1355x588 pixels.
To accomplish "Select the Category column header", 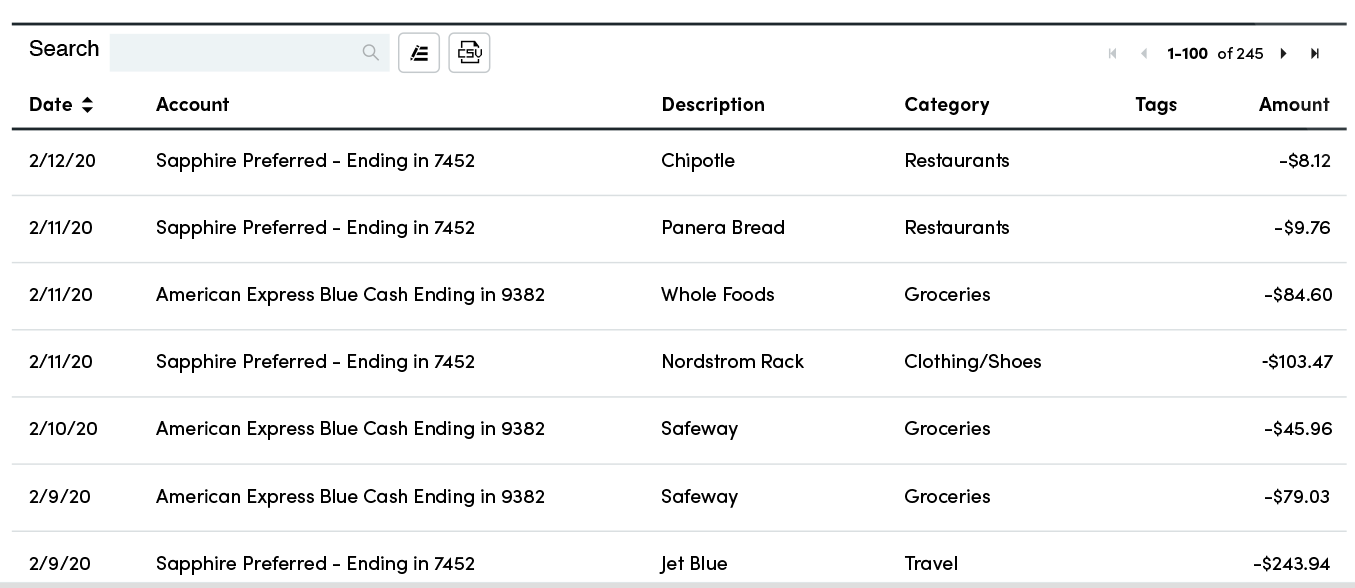I will [x=946, y=105].
